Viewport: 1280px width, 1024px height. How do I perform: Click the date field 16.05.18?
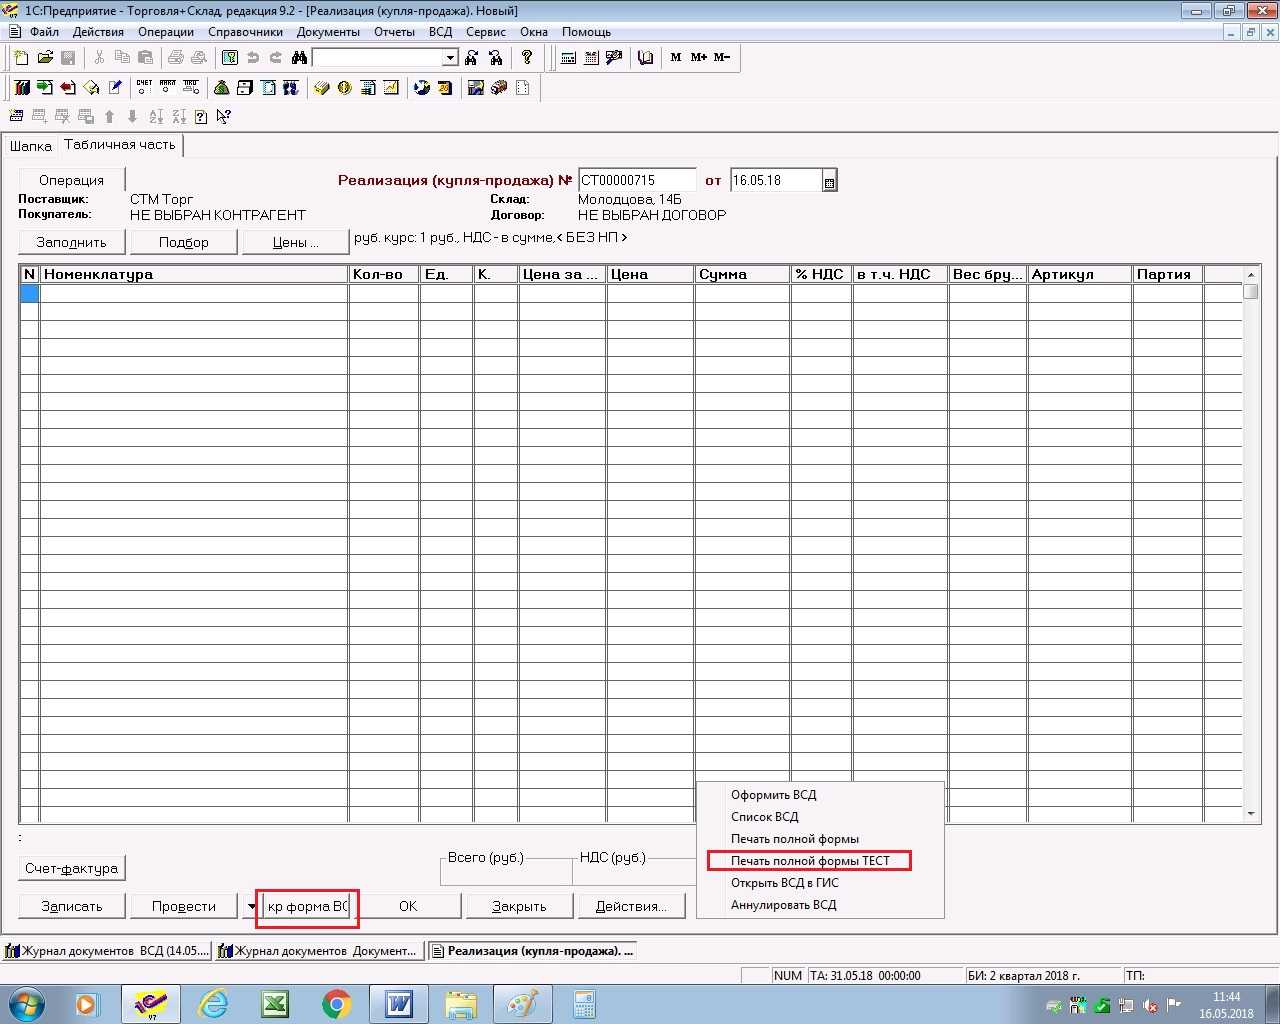[x=776, y=181]
